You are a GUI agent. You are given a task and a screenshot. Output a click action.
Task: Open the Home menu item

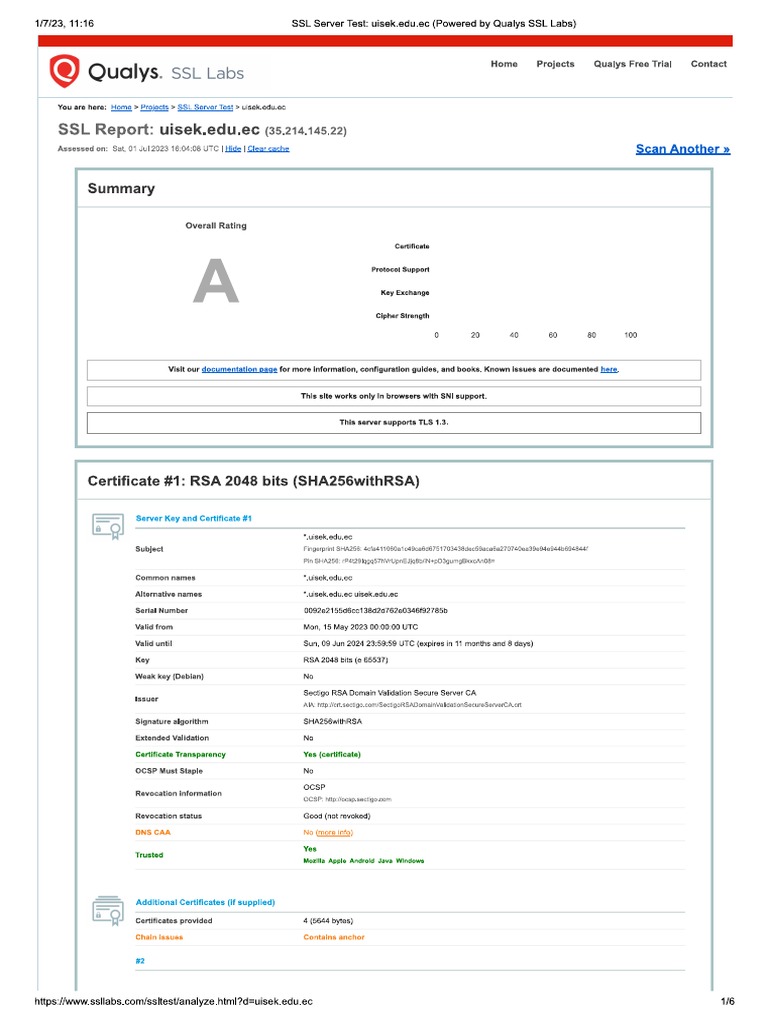point(504,64)
